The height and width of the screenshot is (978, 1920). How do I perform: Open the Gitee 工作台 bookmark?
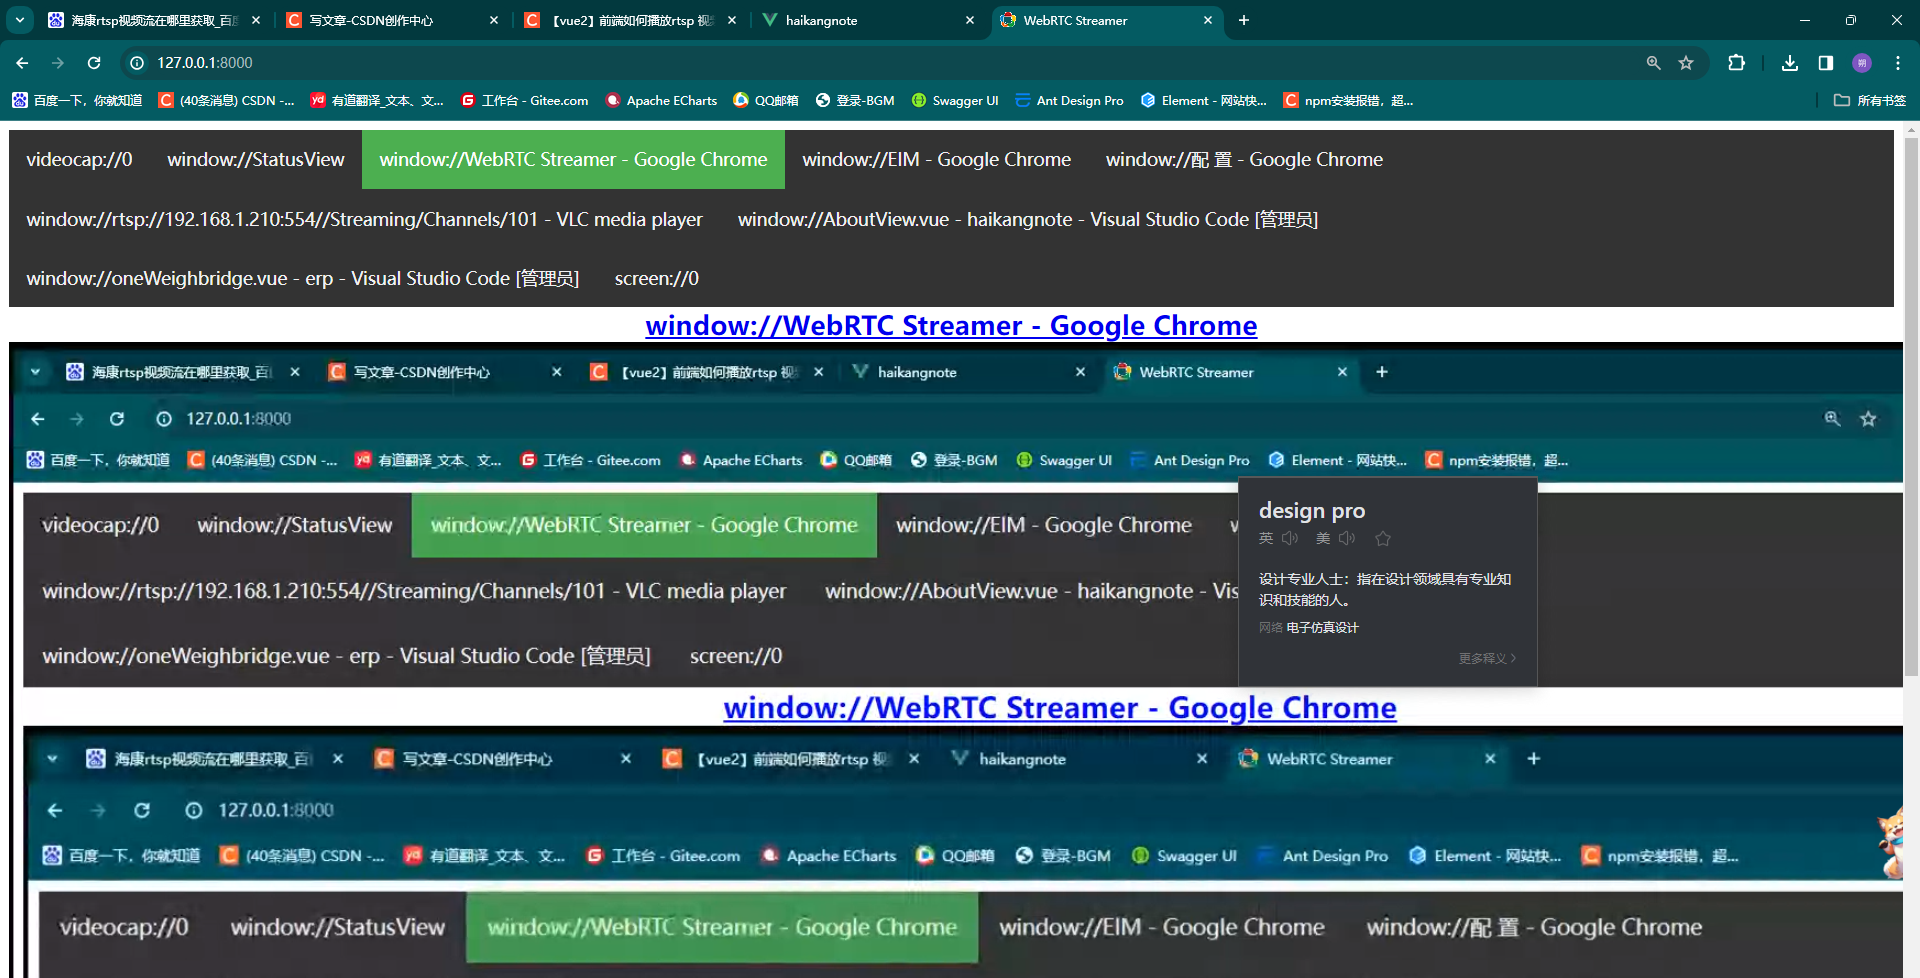pos(524,100)
